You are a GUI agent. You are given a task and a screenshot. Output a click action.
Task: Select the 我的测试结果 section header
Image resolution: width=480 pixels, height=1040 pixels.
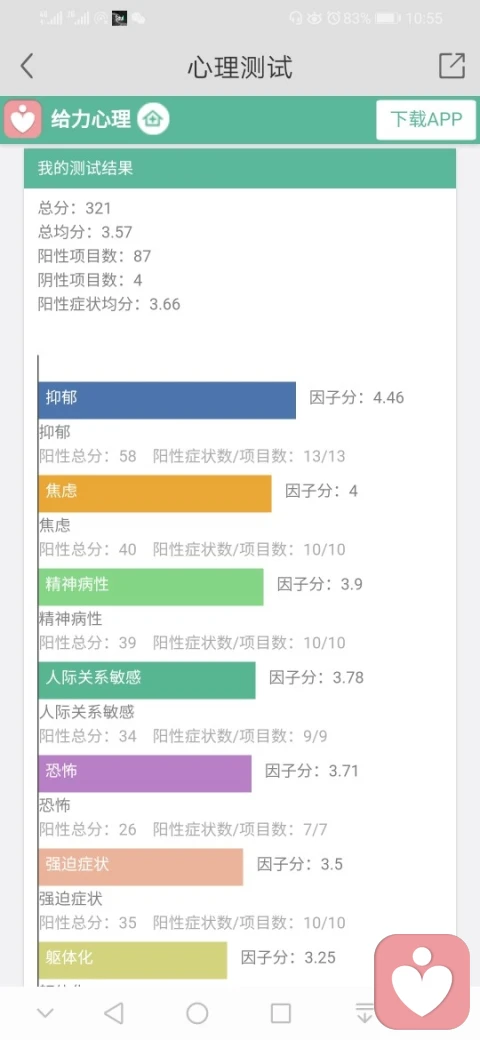click(240, 168)
